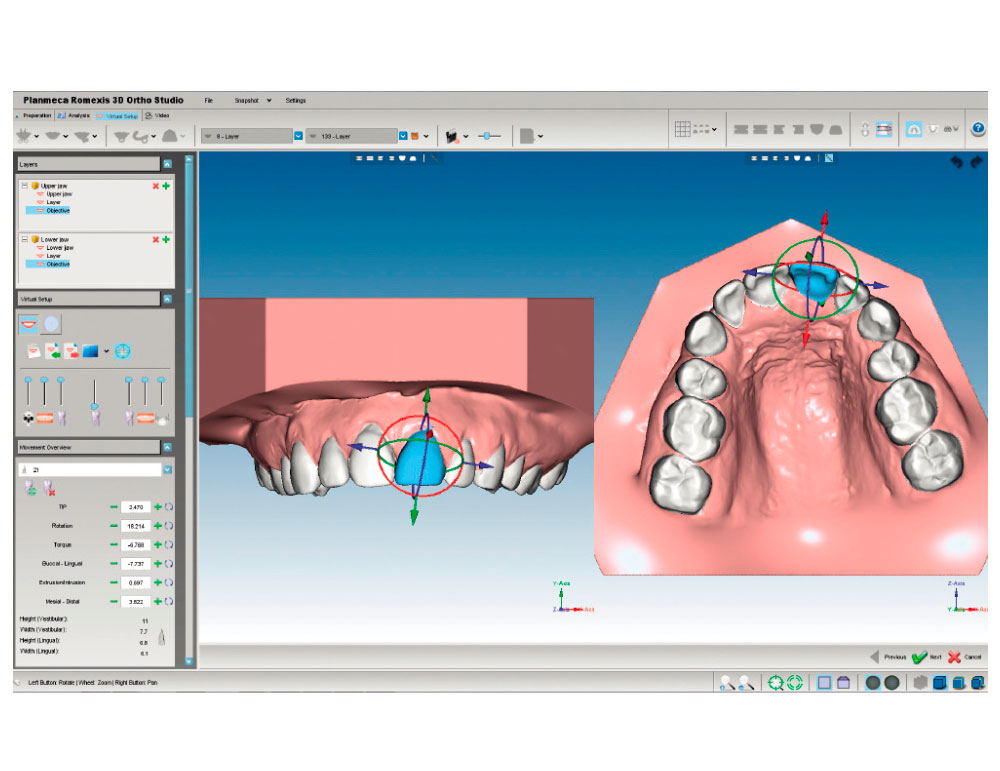Click the Buccal - Lingual value input field

(136, 564)
